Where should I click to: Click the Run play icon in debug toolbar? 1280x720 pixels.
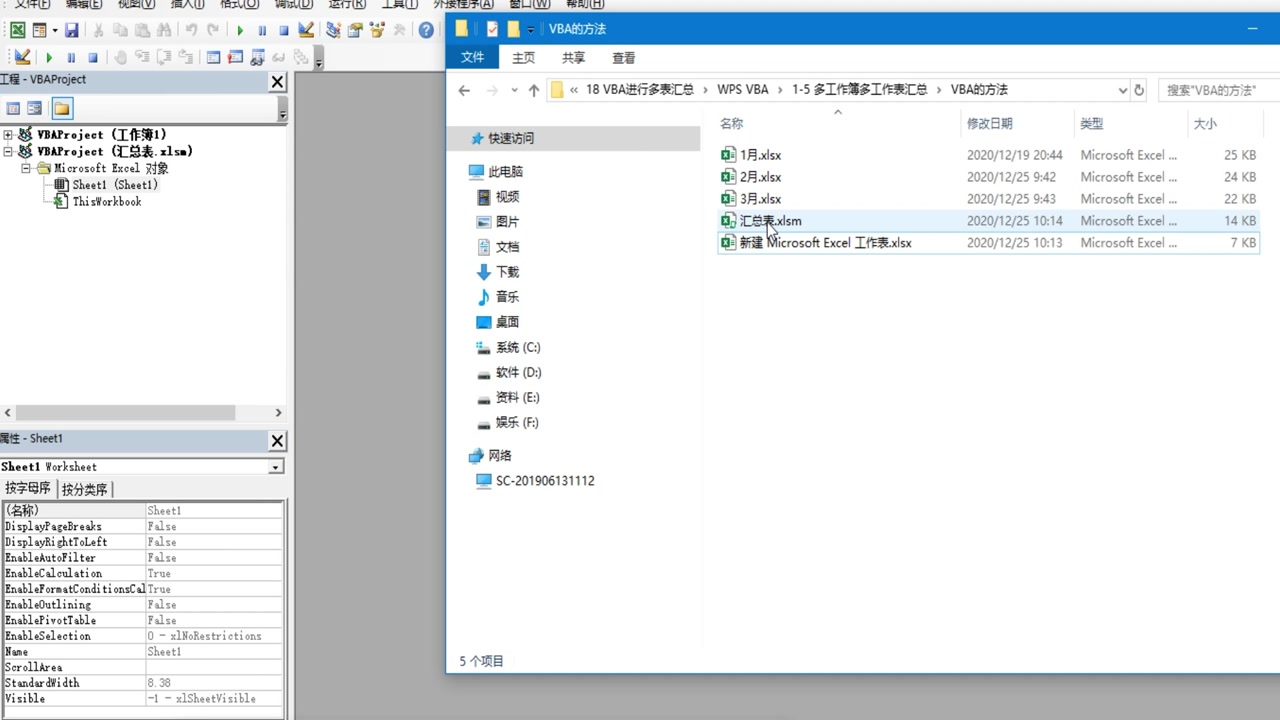pos(49,58)
